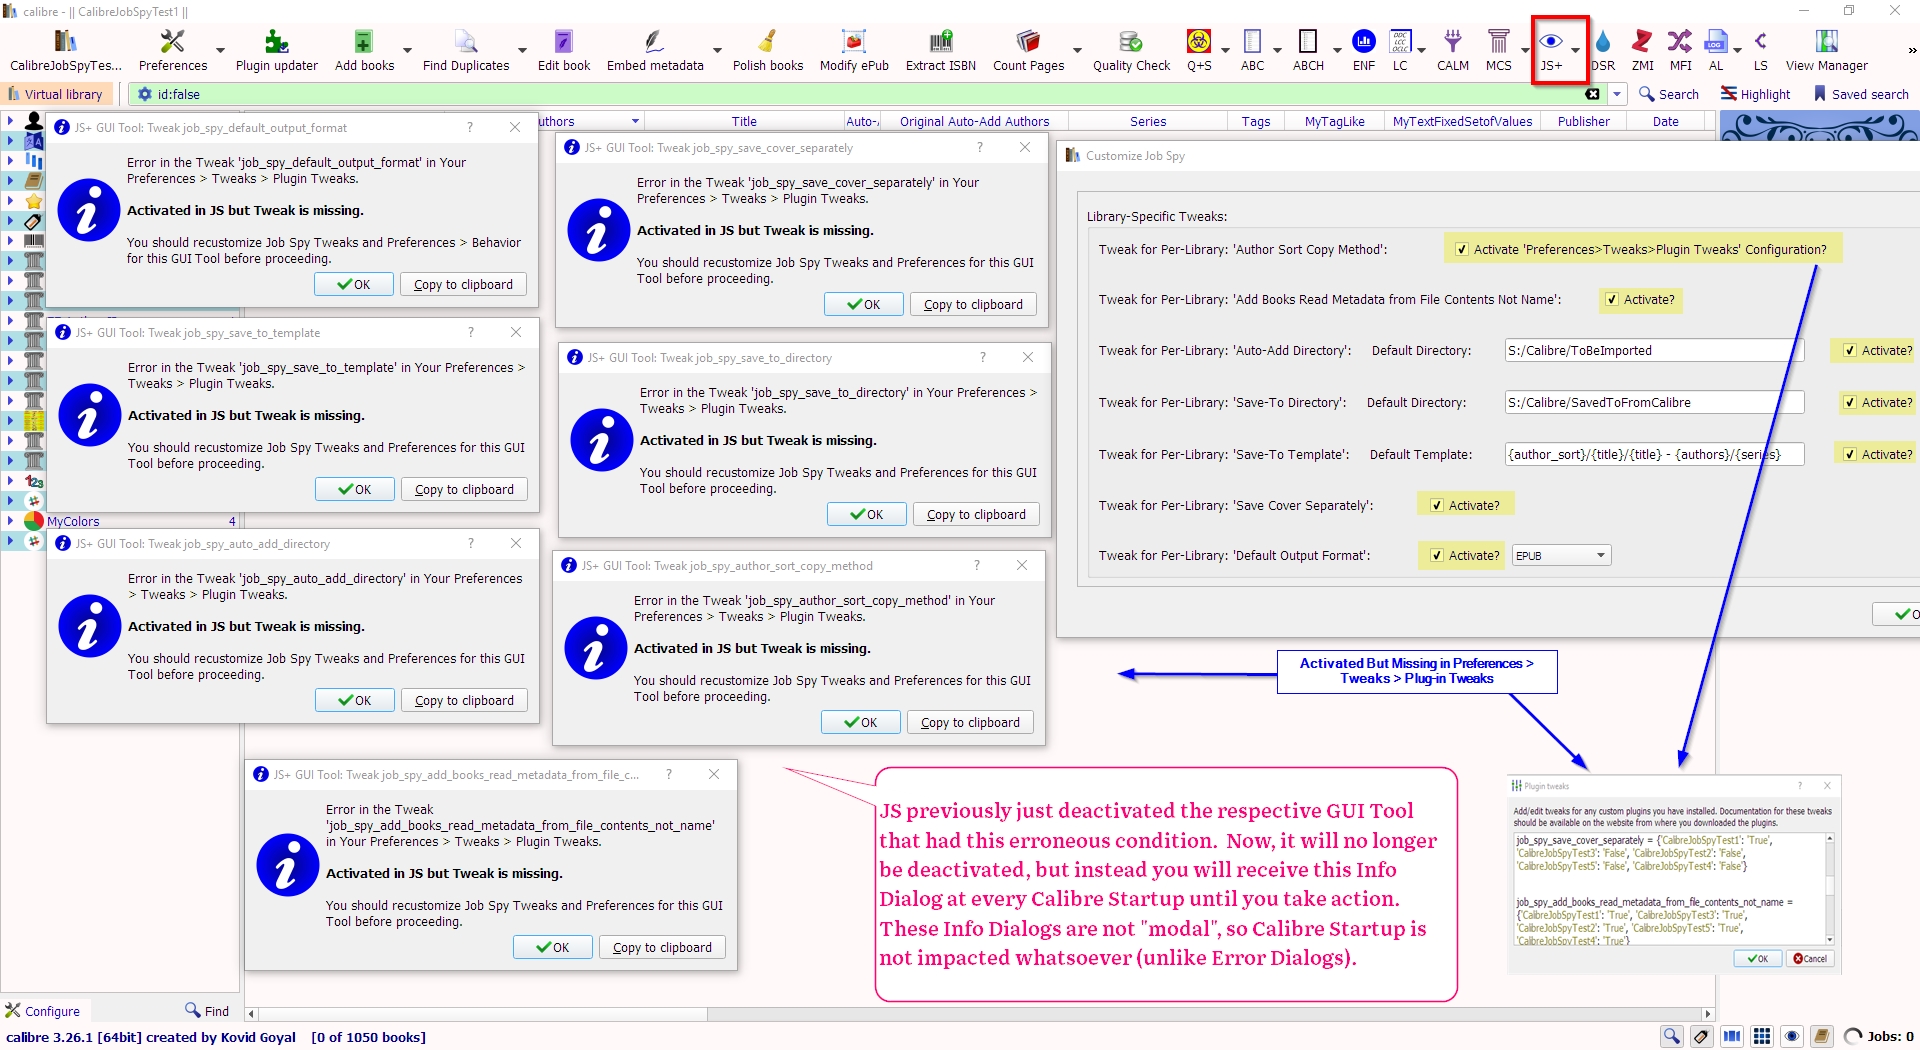The image size is (1920, 1050).
Task: Toggle Activate for 'Default Output Format' tweak
Action: click(x=1437, y=556)
